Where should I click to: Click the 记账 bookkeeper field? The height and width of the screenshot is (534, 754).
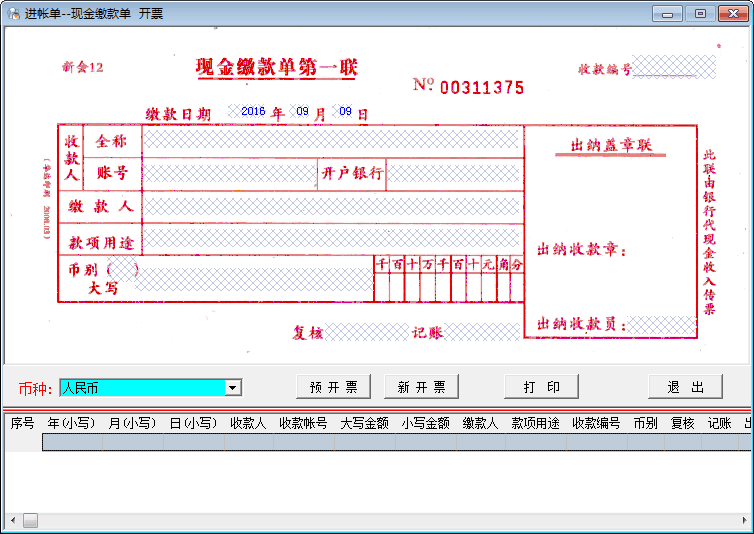point(482,332)
